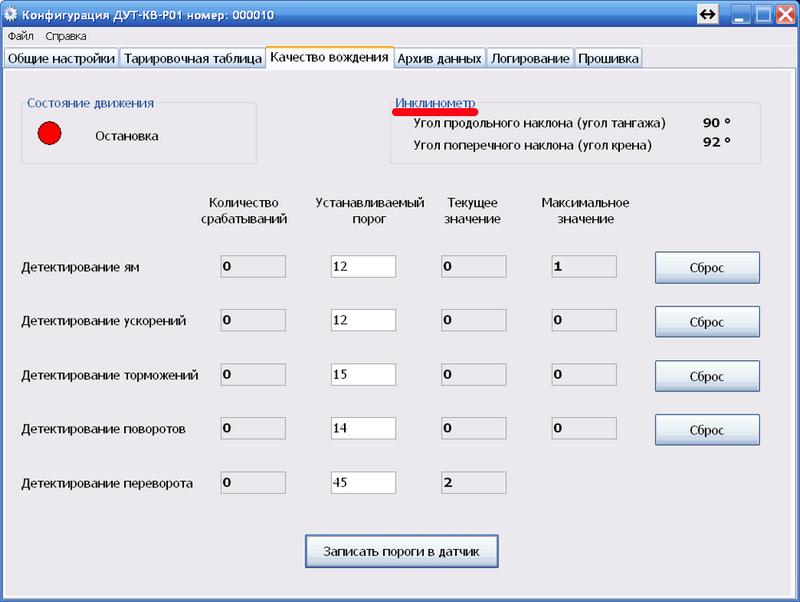Click the red movement state indicator

point(49,133)
